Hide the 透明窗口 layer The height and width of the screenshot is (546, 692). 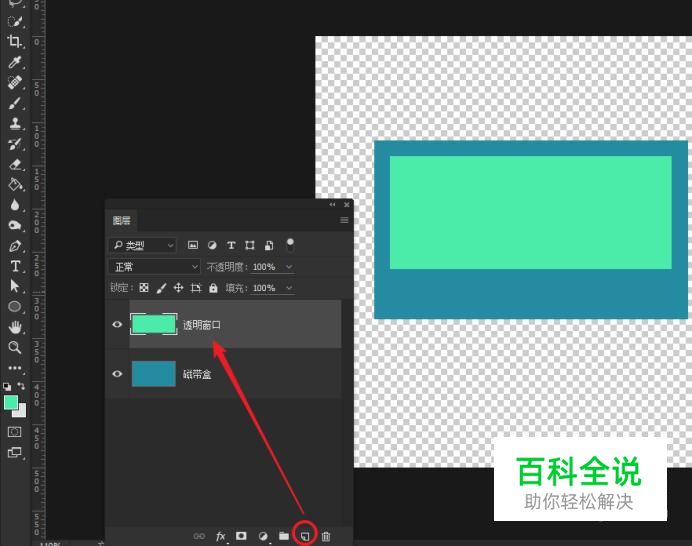pos(117,324)
